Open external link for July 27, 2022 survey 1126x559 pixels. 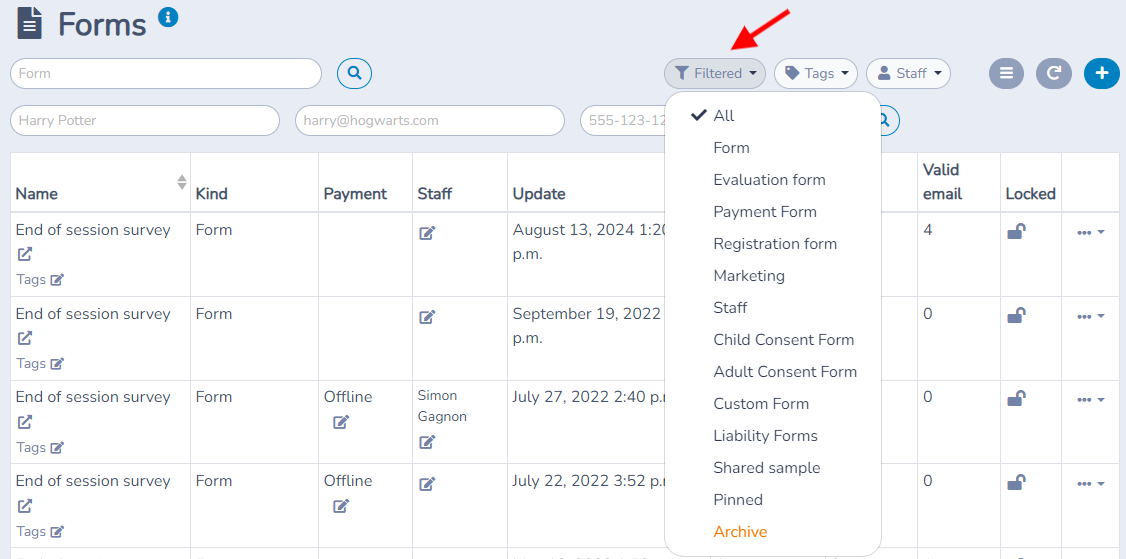(25, 422)
